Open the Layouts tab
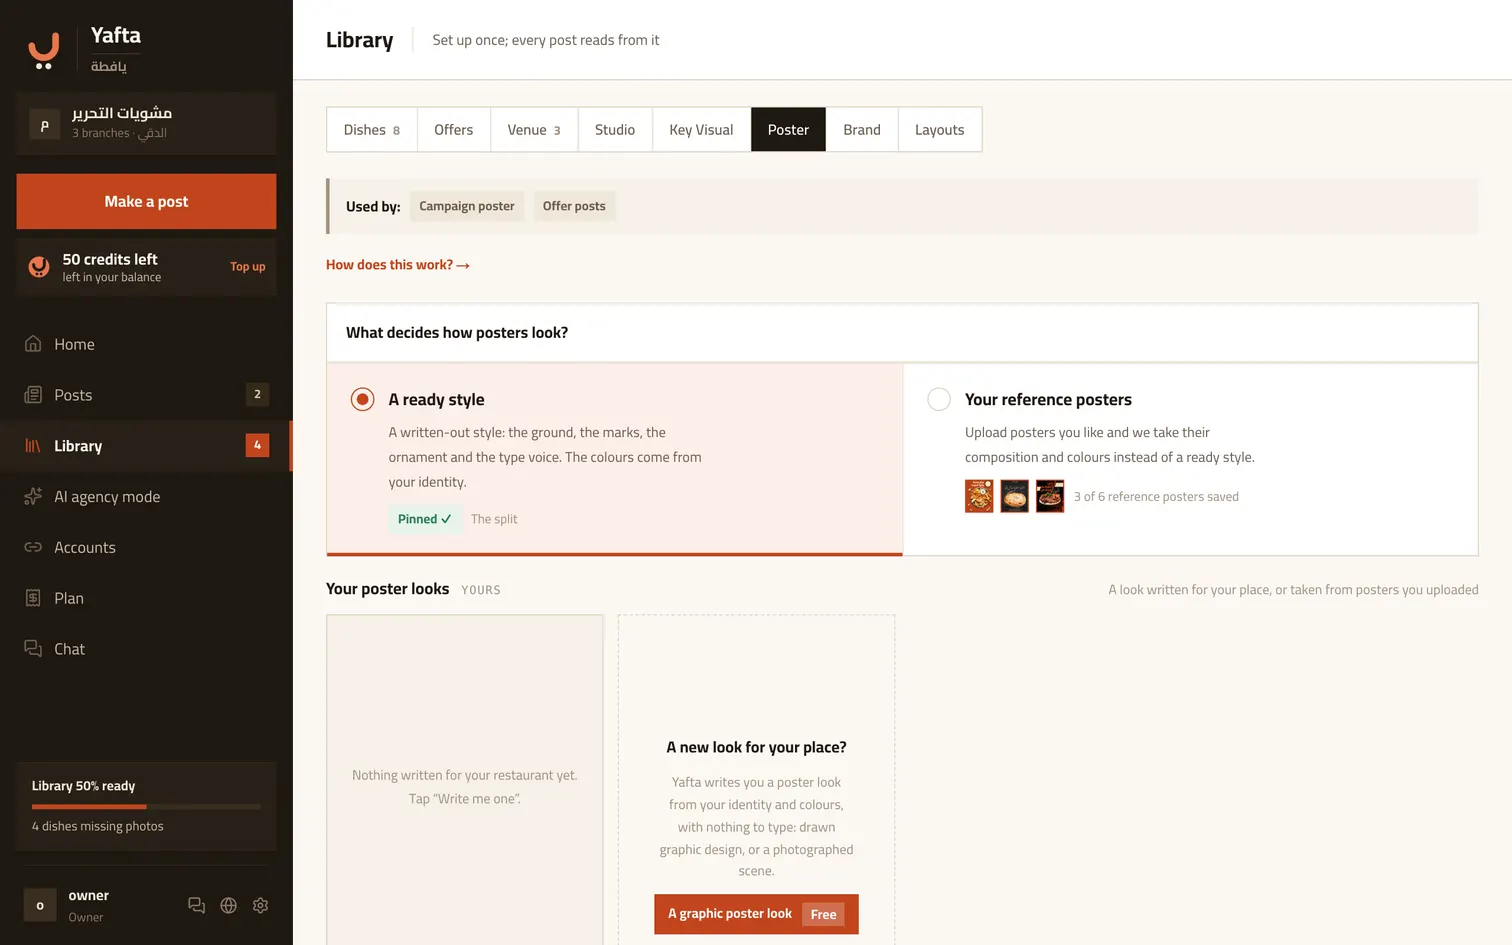This screenshot has height=945, width=1512. pyautogui.click(x=940, y=130)
